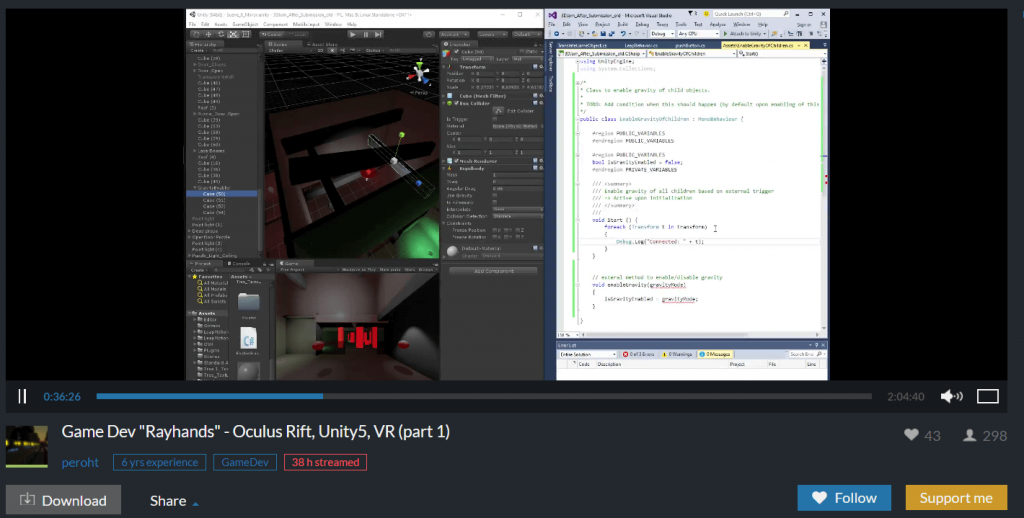Toggle the Is Kinematic checkbox
Image resolution: width=1024 pixels, height=518 pixels.
(494, 202)
